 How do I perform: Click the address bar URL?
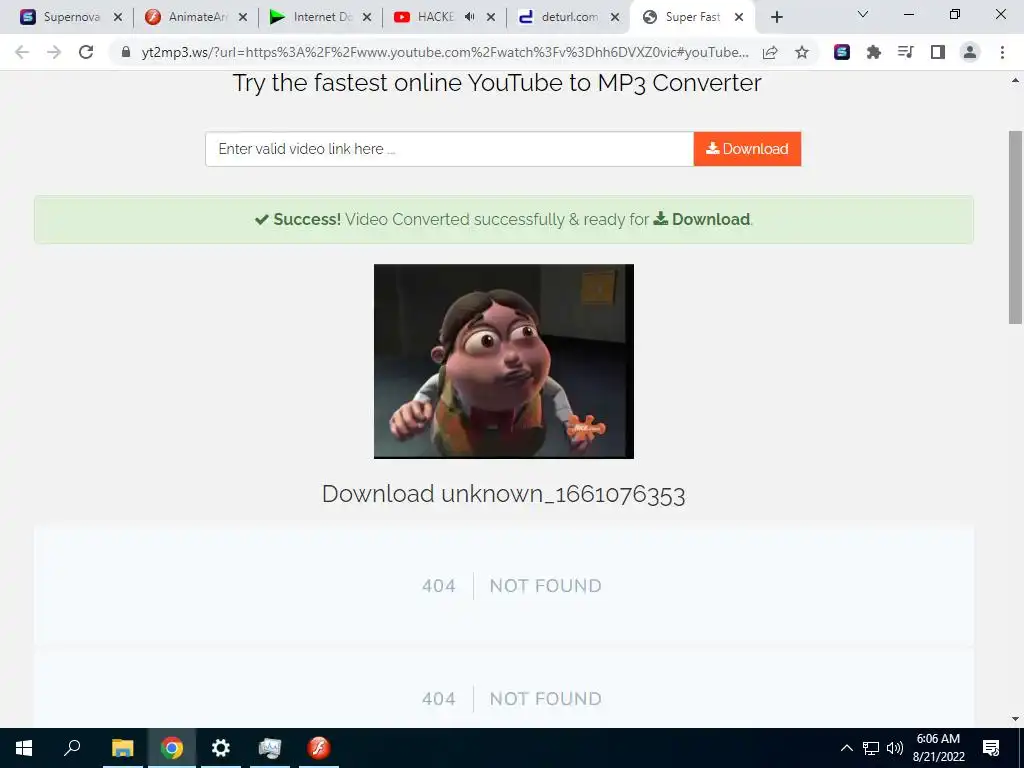coord(445,52)
